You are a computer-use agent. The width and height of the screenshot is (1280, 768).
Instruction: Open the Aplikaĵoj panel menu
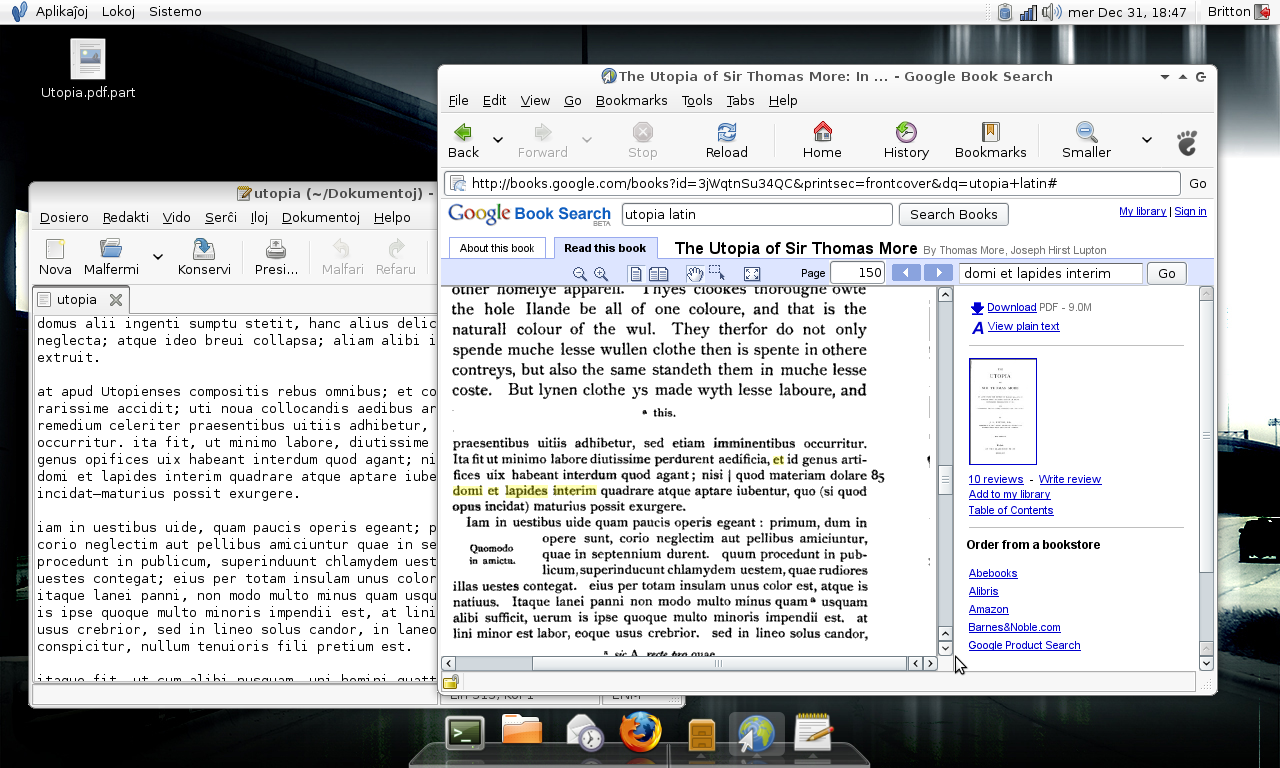point(64,12)
